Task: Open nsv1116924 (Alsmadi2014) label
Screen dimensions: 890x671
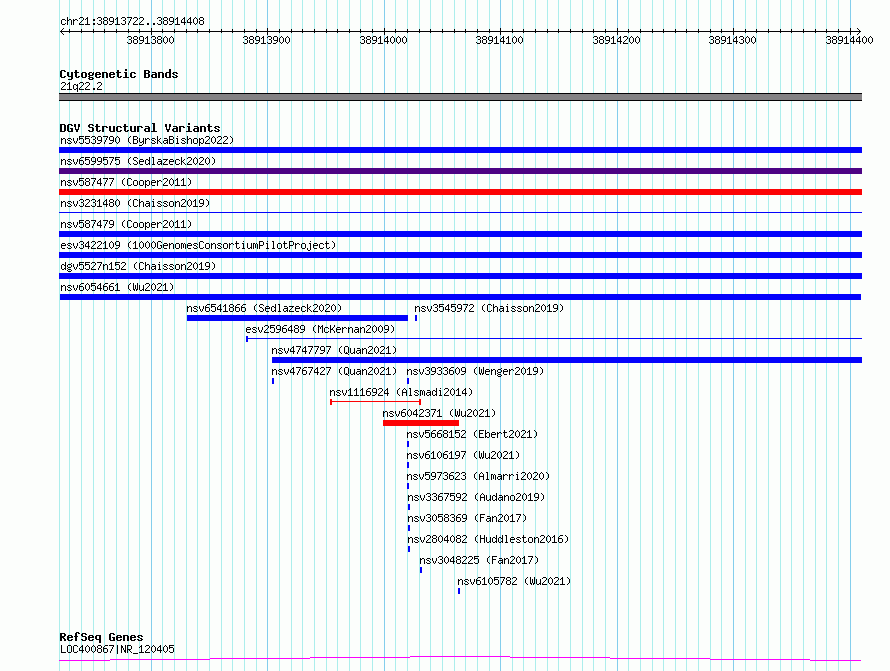Action: (401, 392)
